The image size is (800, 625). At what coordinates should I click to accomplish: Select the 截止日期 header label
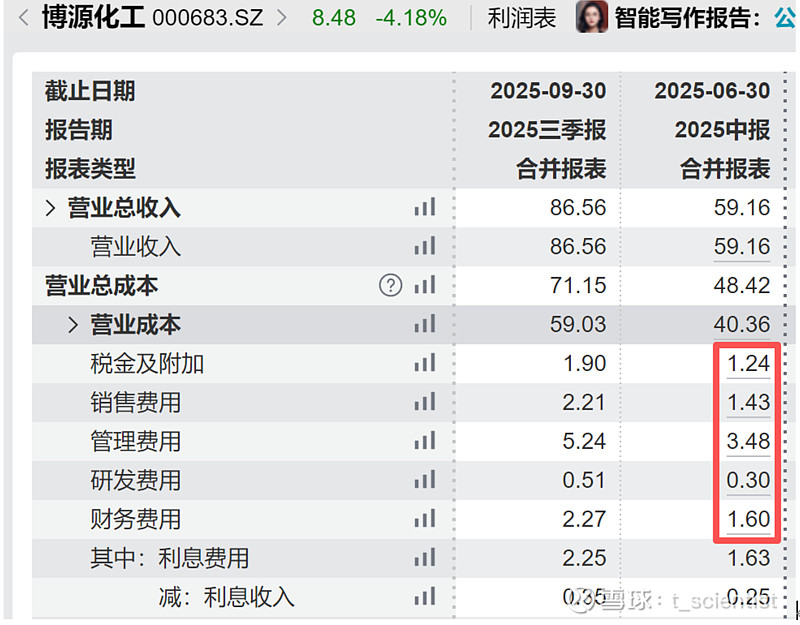(x=90, y=91)
